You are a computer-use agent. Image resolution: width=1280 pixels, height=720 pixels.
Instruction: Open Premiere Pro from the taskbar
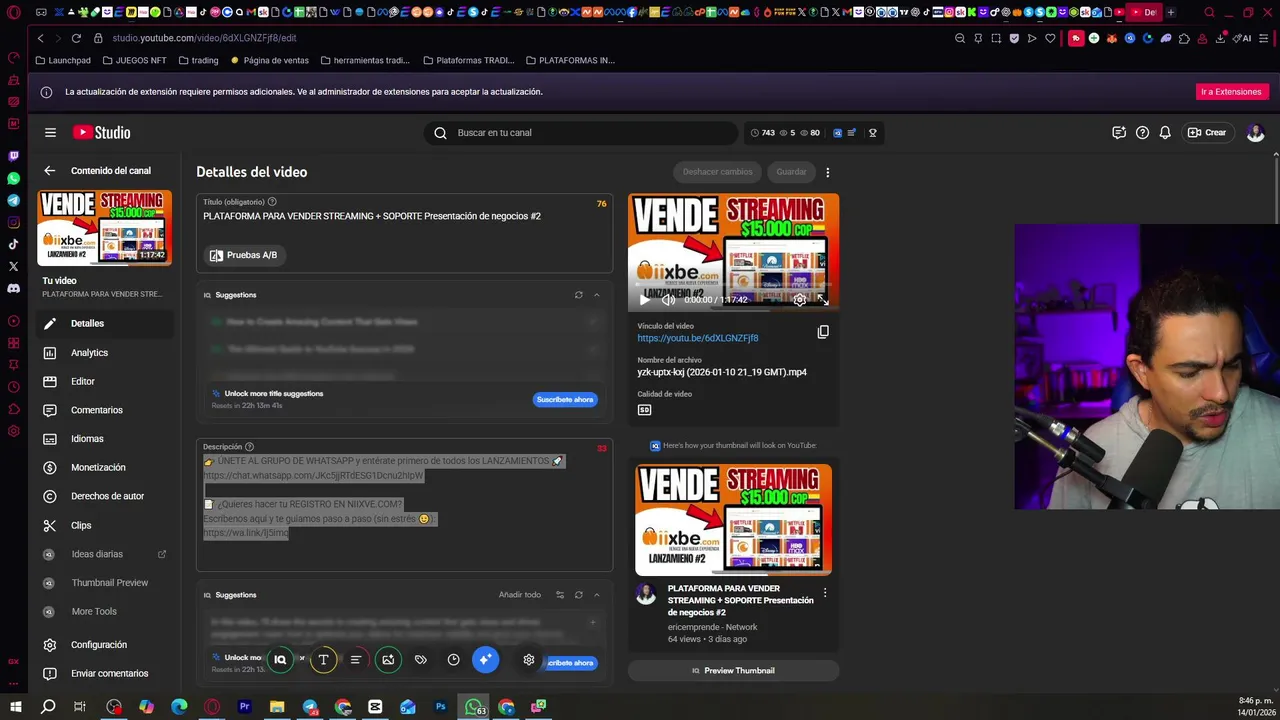(244, 707)
